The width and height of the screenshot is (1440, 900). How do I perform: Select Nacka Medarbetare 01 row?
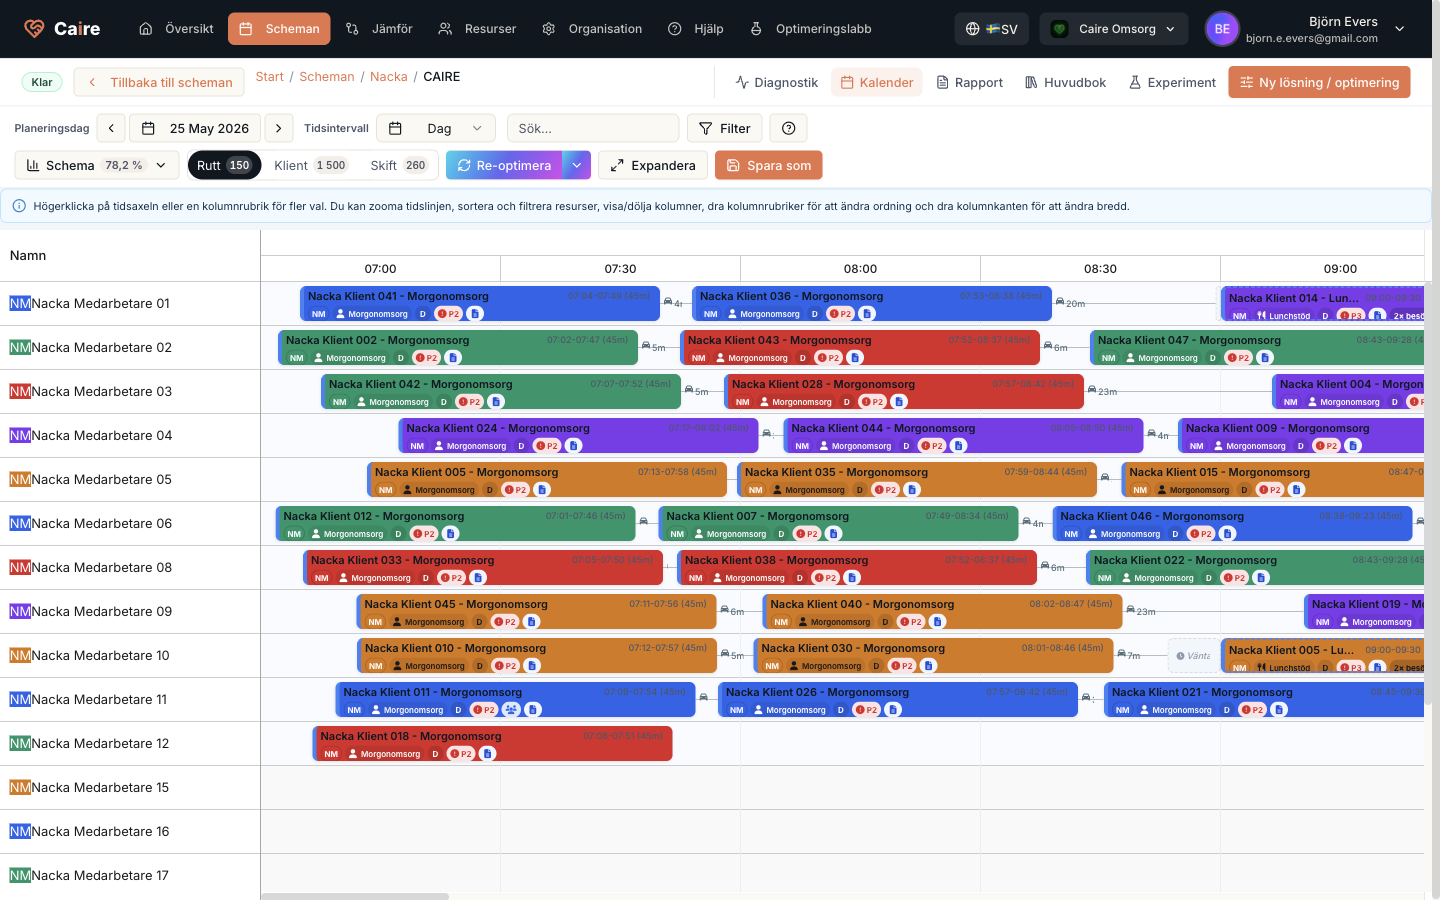click(x=130, y=303)
